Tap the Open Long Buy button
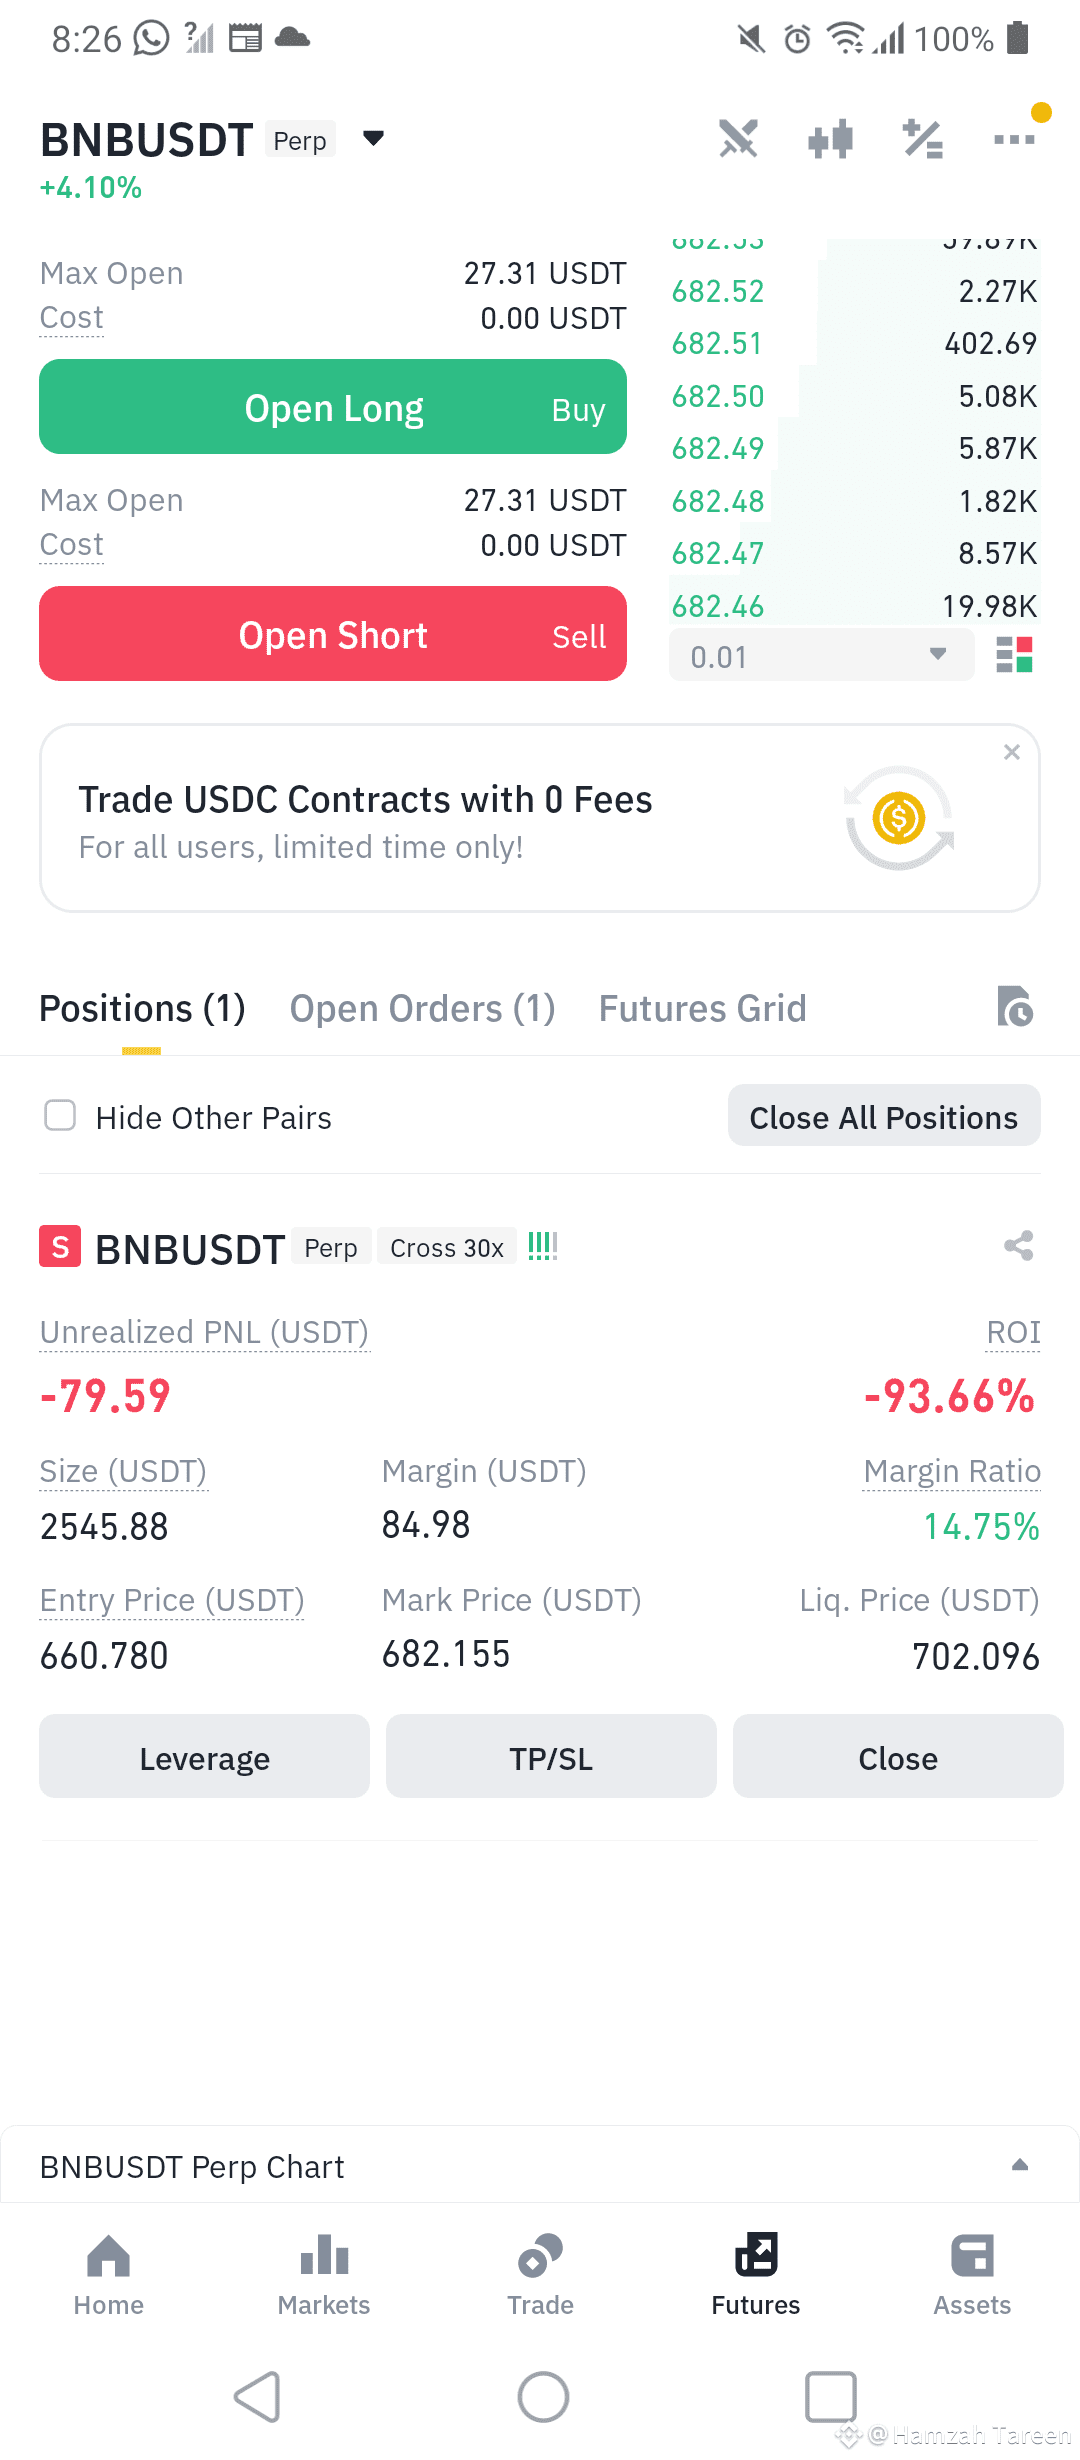The height and width of the screenshot is (2460, 1080). point(333,407)
